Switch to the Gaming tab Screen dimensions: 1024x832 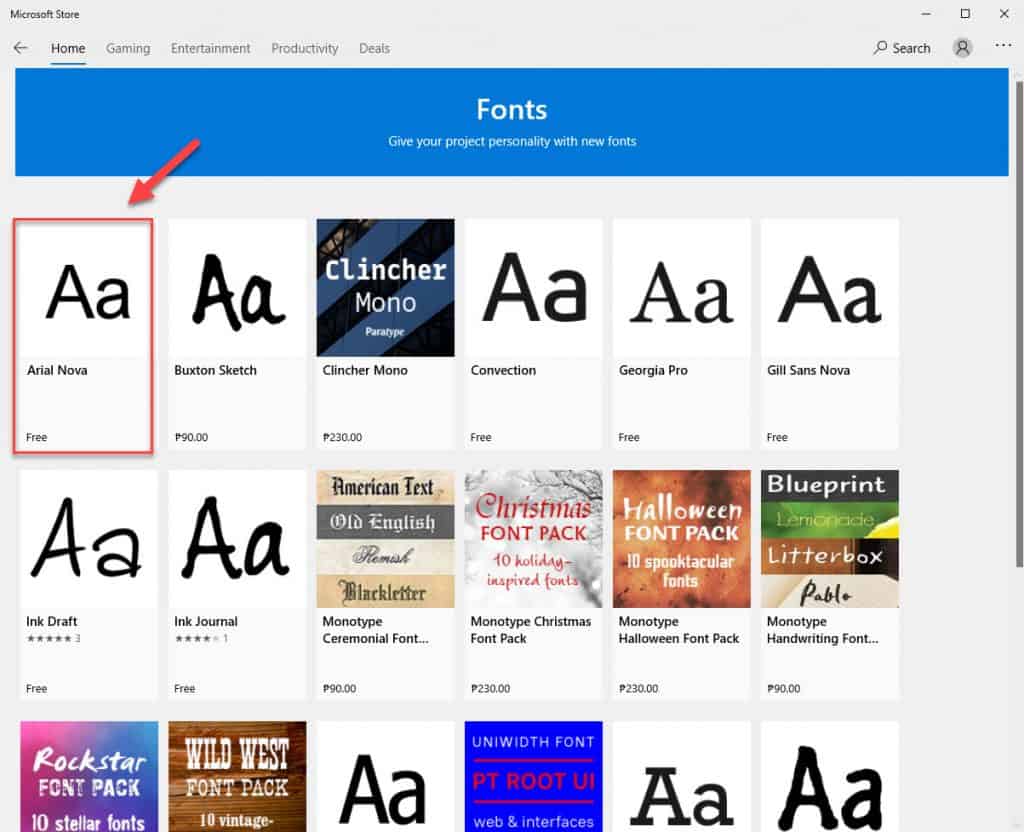click(x=128, y=47)
